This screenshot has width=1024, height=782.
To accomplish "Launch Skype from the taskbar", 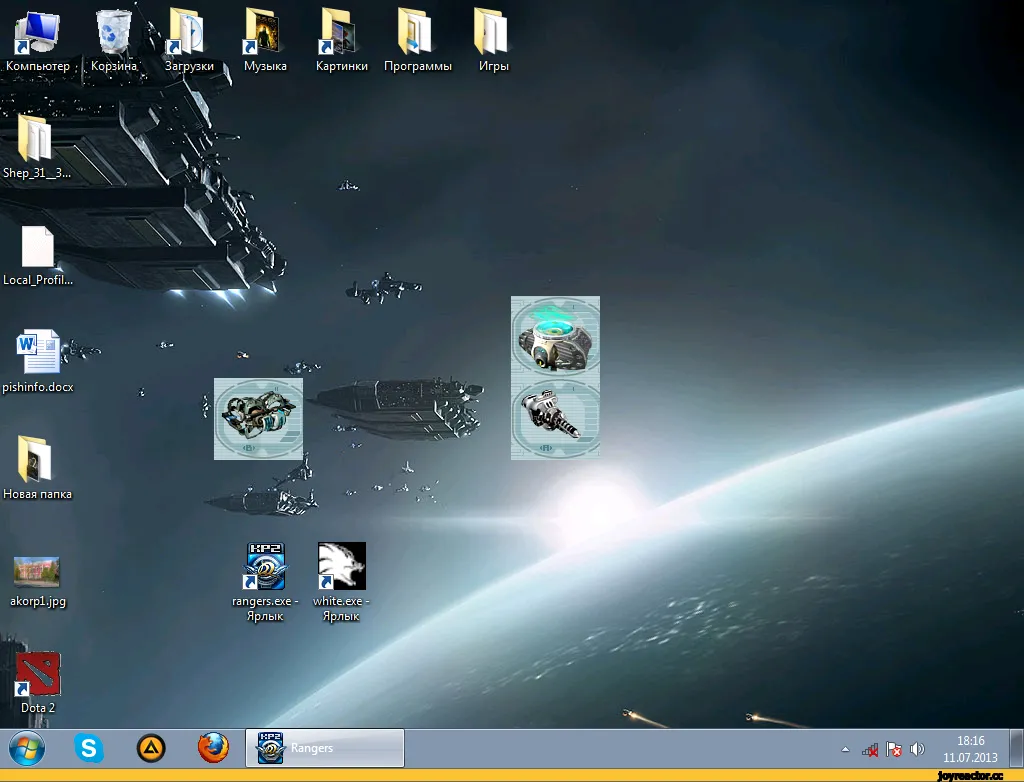I will (89, 748).
